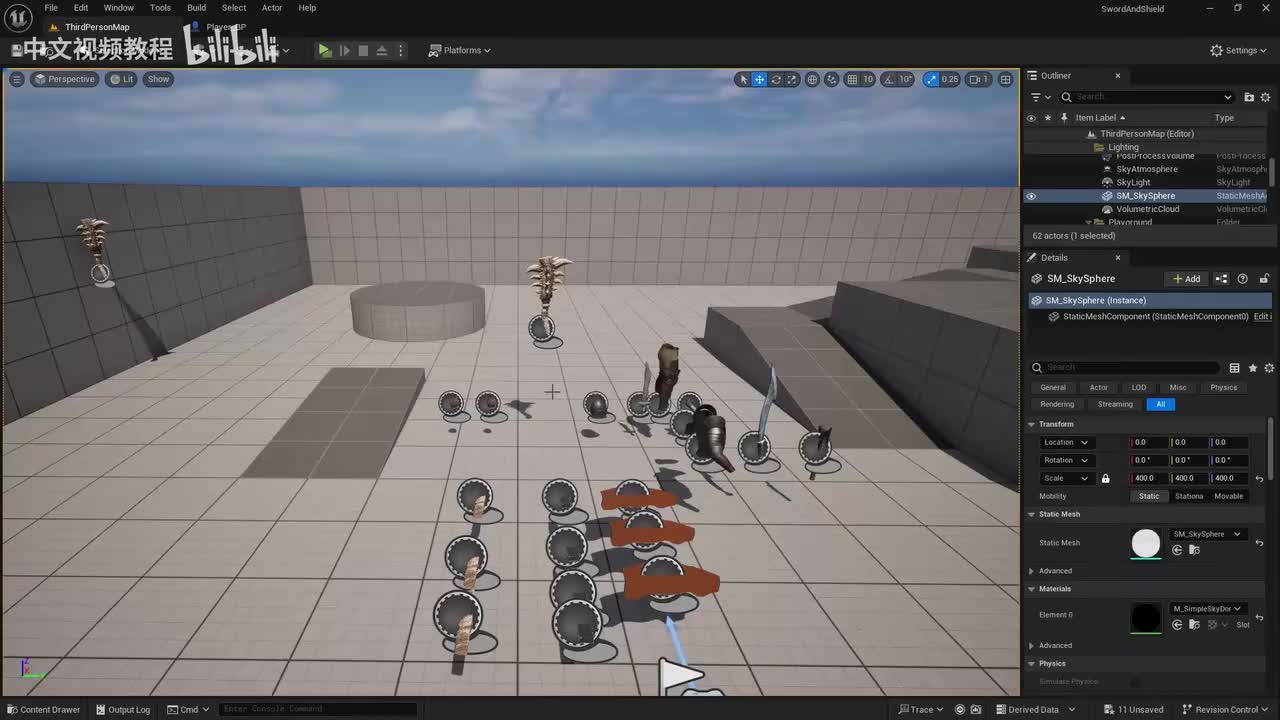This screenshot has height=720, width=1280.
Task: Toggle rotation snapping angle icon
Action: click(888, 79)
